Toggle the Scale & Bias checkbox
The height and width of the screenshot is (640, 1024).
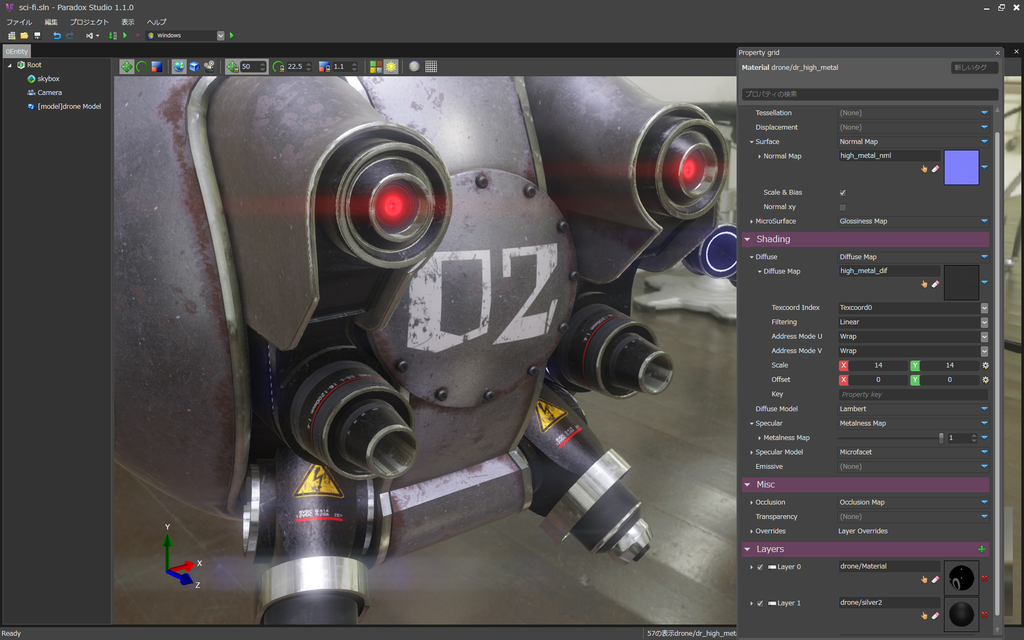point(842,193)
